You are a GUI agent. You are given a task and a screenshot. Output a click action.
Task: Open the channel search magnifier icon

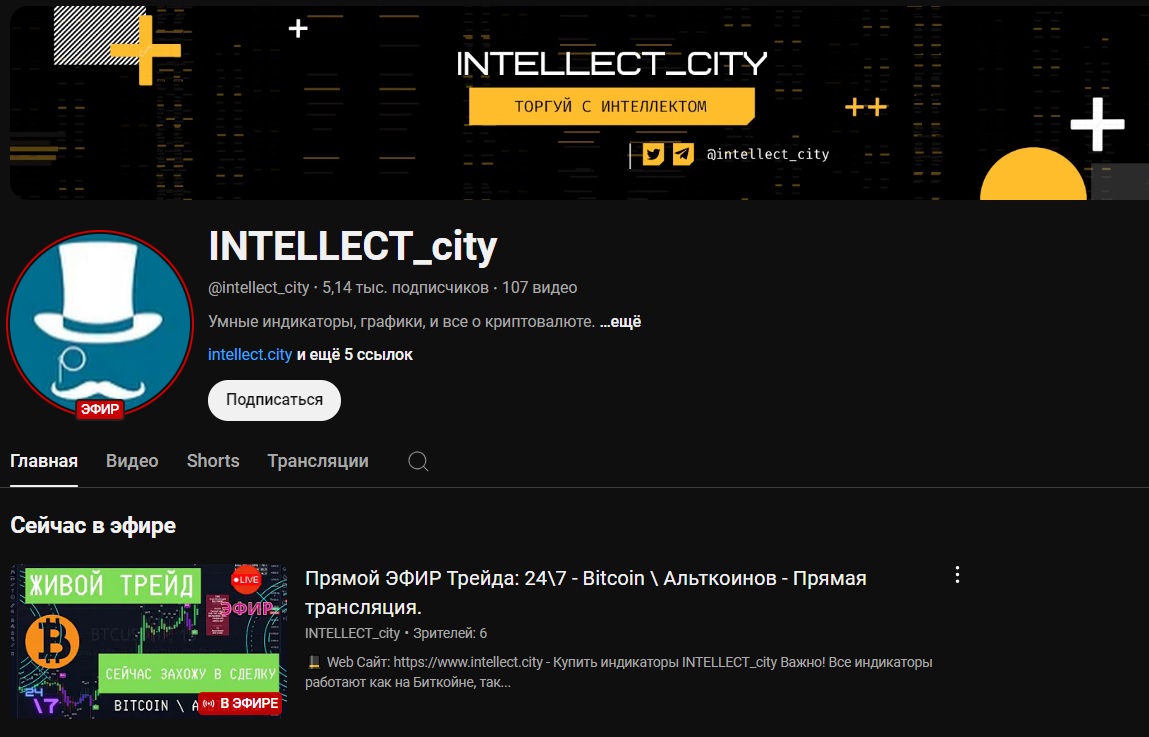(418, 462)
